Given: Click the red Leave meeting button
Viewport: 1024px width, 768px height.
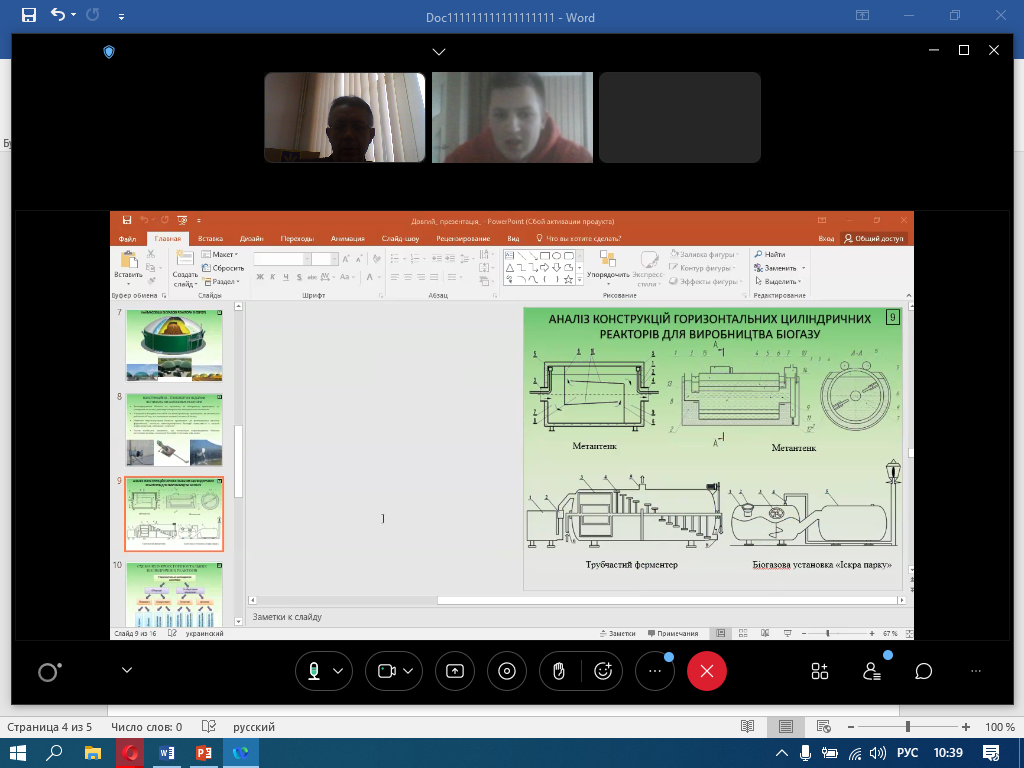Looking at the screenshot, I should pyautogui.click(x=707, y=671).
